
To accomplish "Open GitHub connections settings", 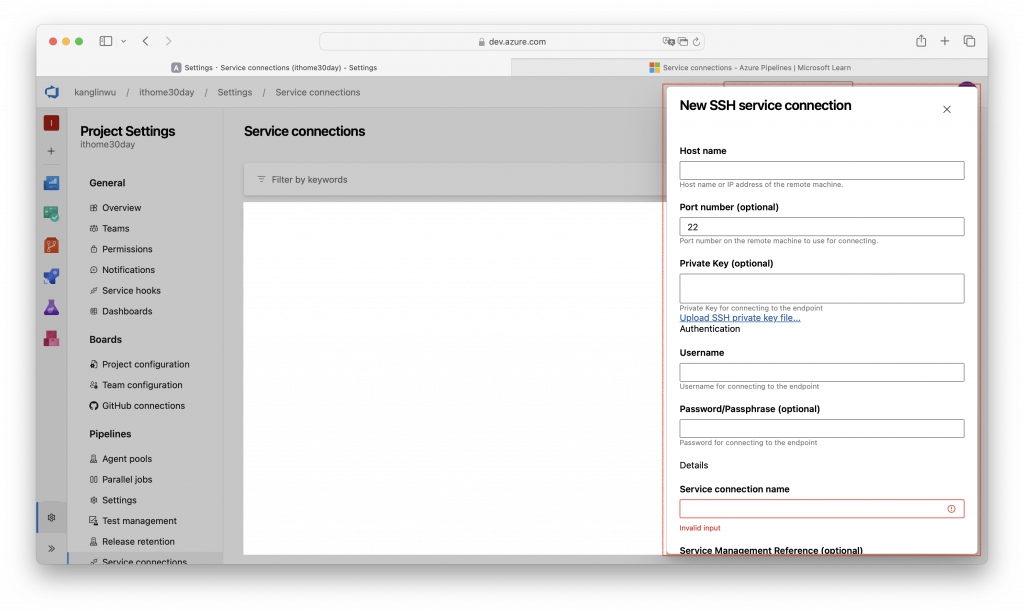I will [143, 406].
